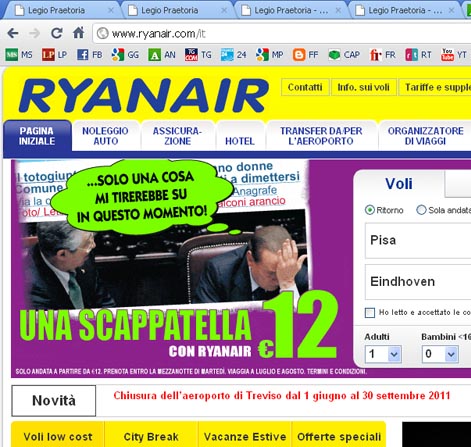Open the Noleggio Auto tab
Screen dimensions: 471x447
click(106, 136)
